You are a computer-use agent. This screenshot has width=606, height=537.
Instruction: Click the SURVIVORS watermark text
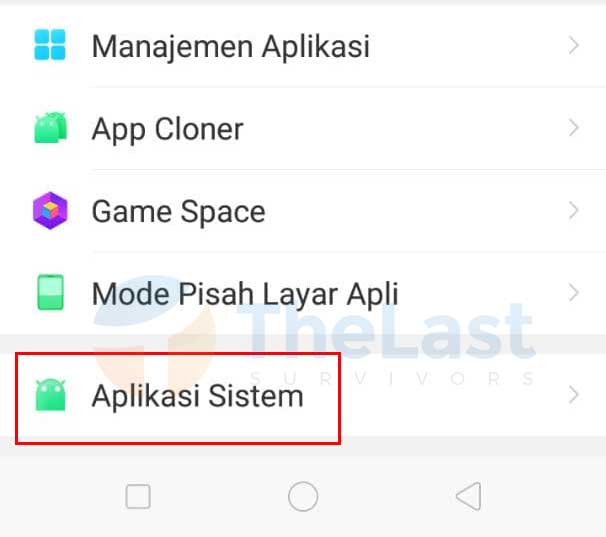(x=392, y=379)
